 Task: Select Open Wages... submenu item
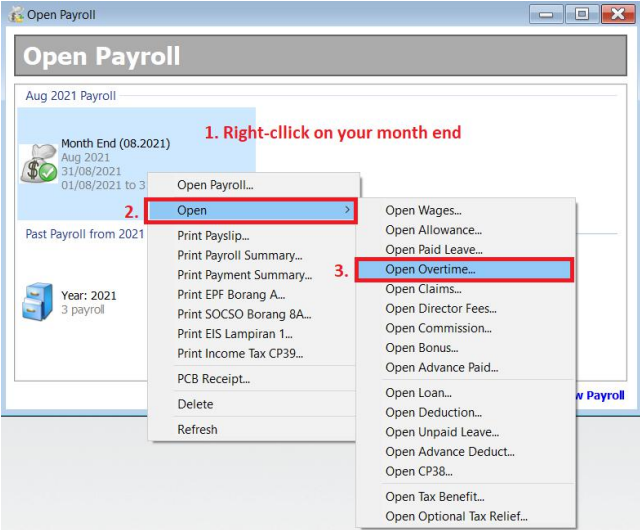423,211
